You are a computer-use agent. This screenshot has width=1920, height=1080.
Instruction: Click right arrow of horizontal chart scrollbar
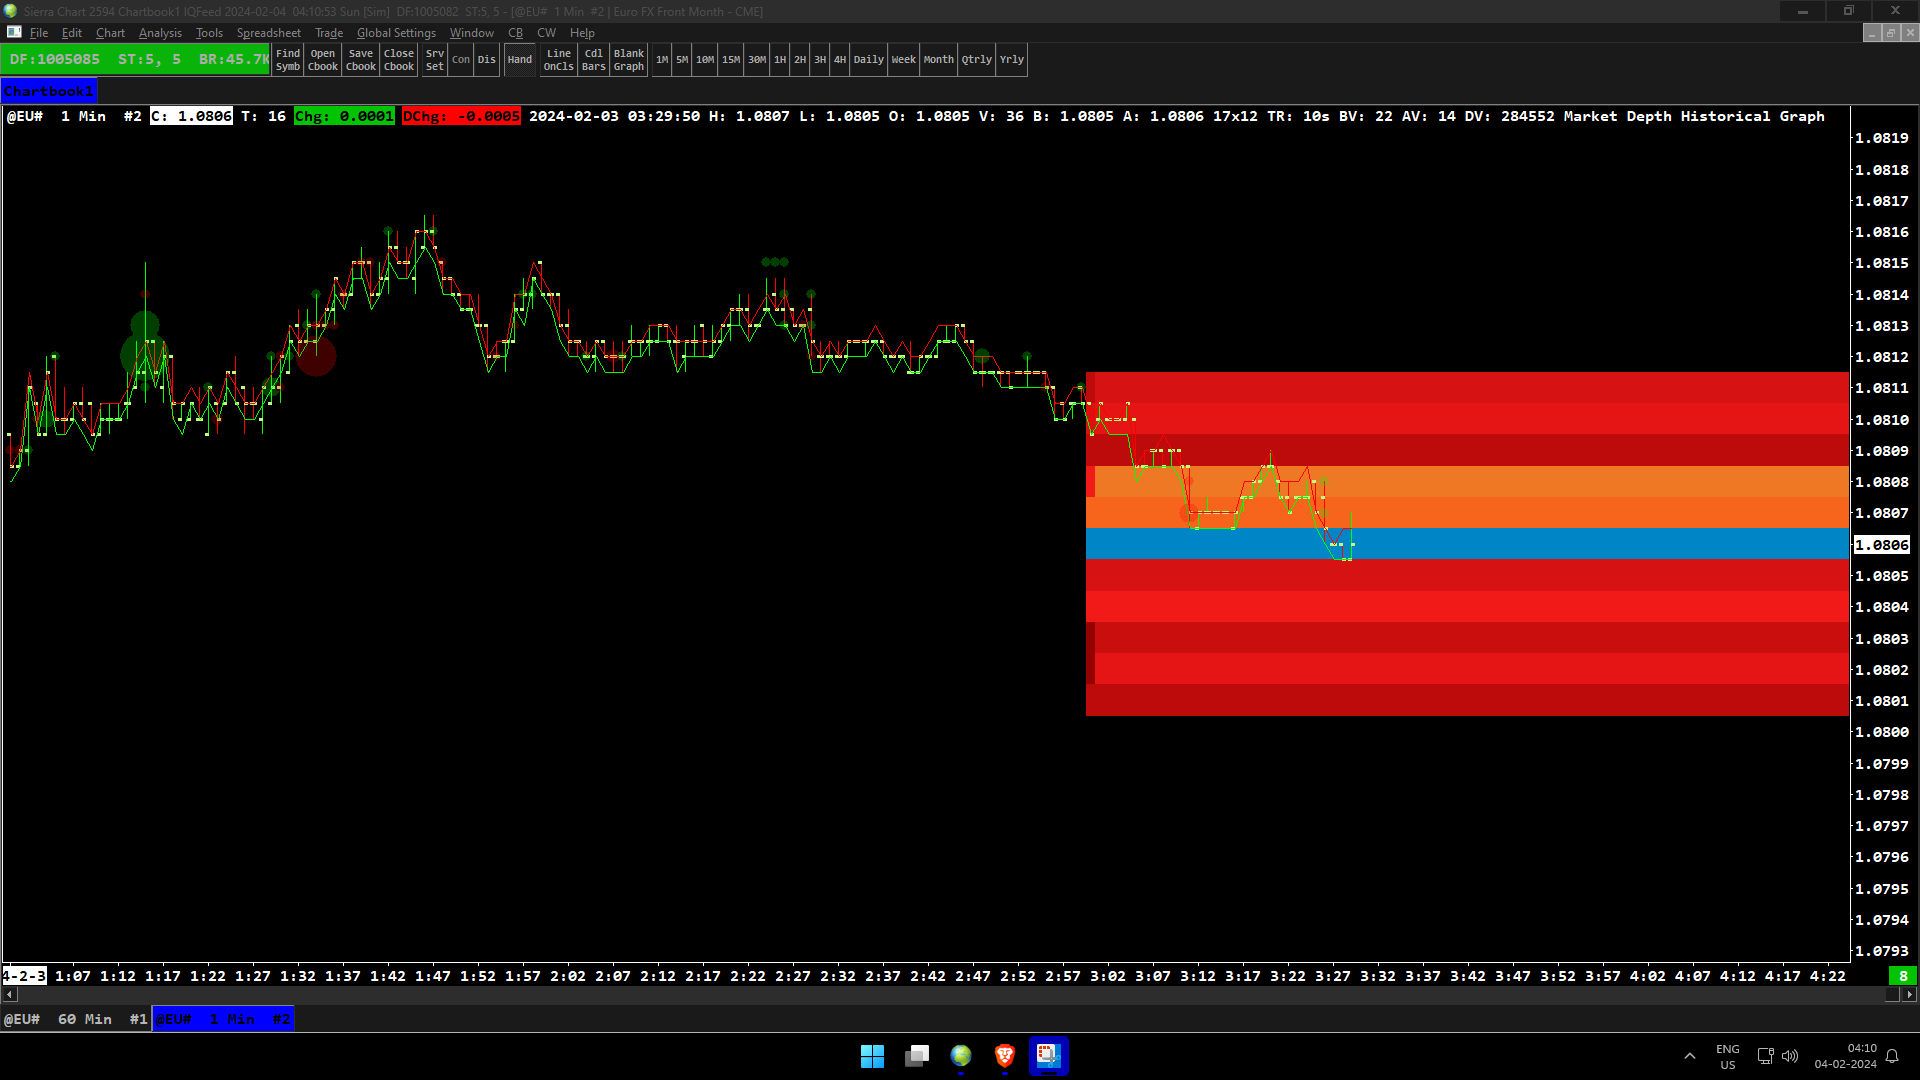1909,994
